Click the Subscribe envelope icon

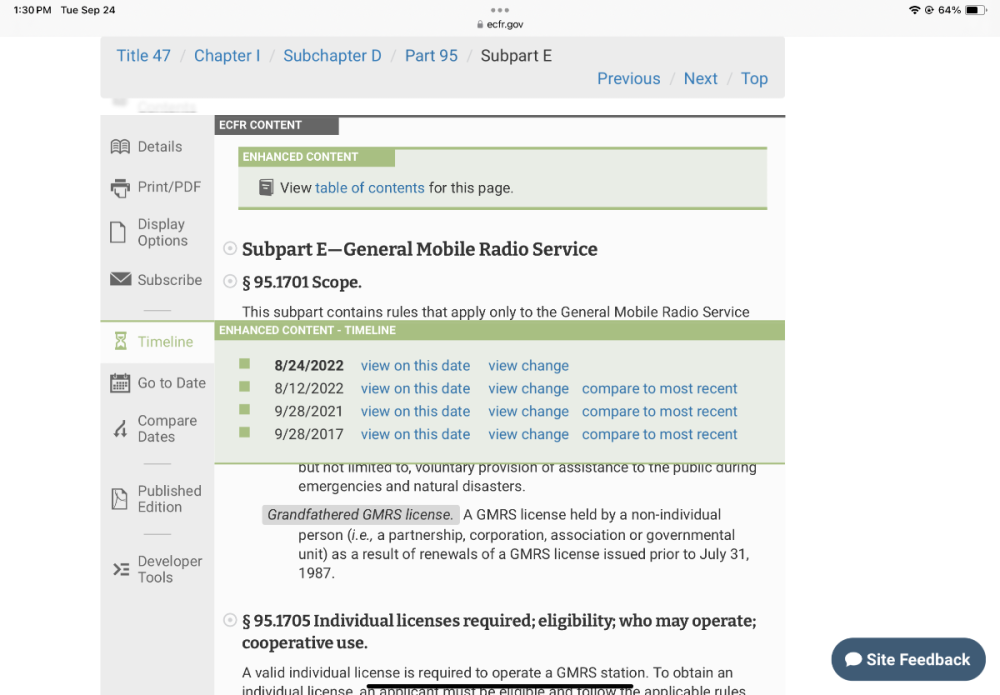click(121, 280)
